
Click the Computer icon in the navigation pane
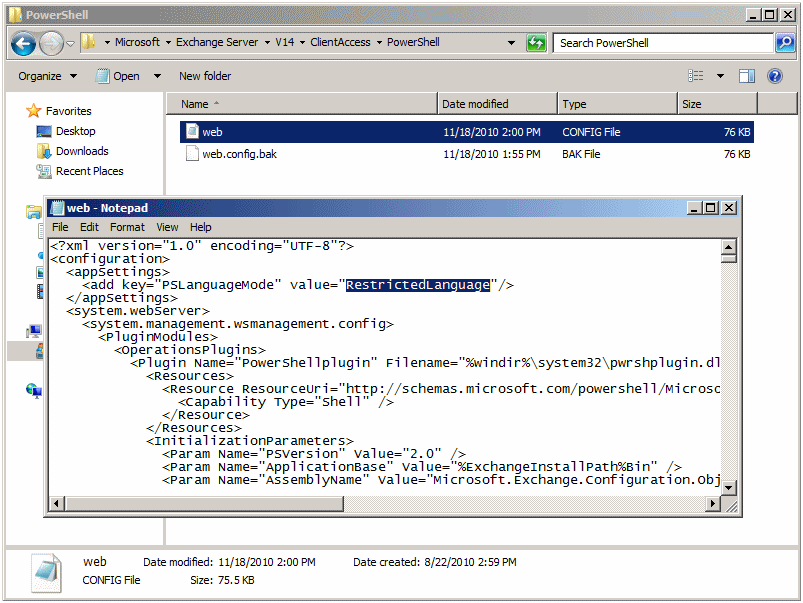click(34, 331)
